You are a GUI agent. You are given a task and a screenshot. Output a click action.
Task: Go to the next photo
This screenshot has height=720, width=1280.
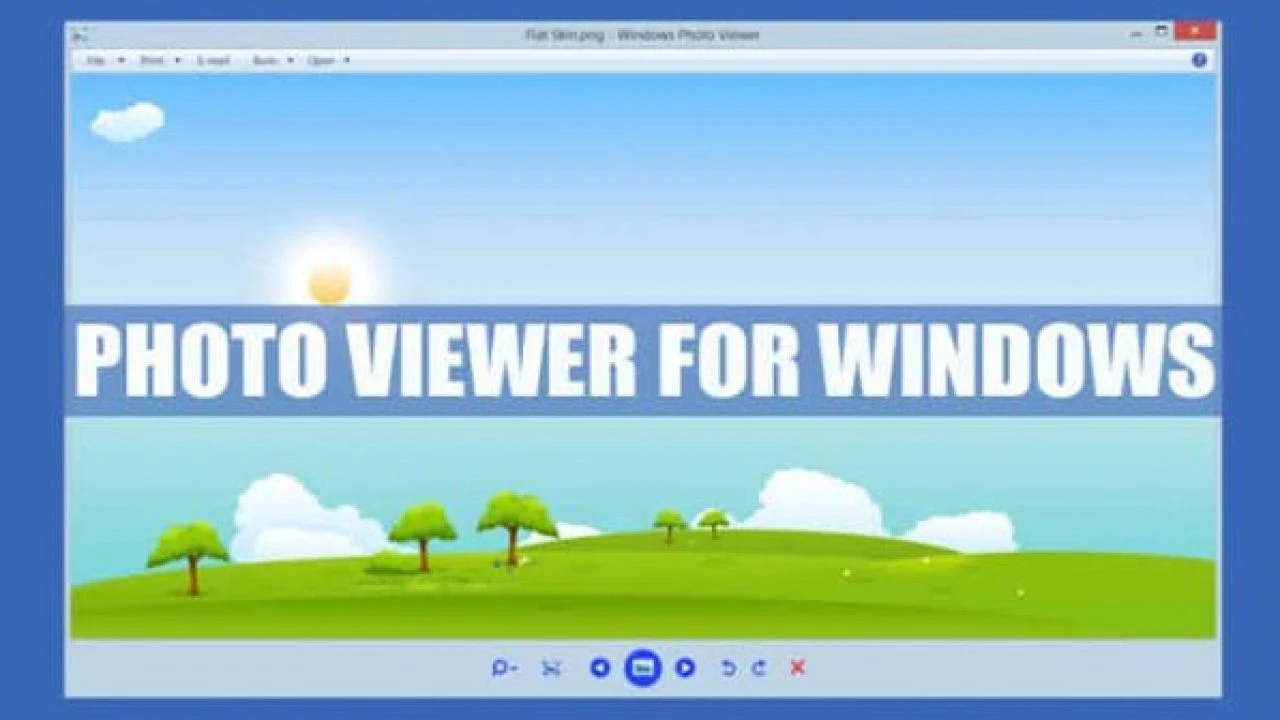click(685, 667)
